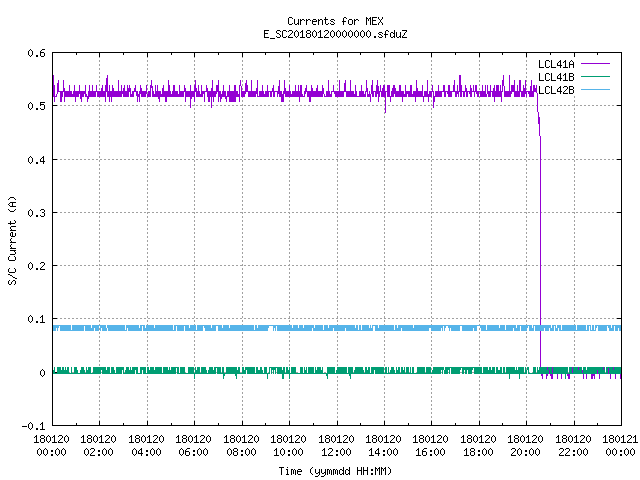Click the blue LCL42B data trace

(x=337, y=328)
